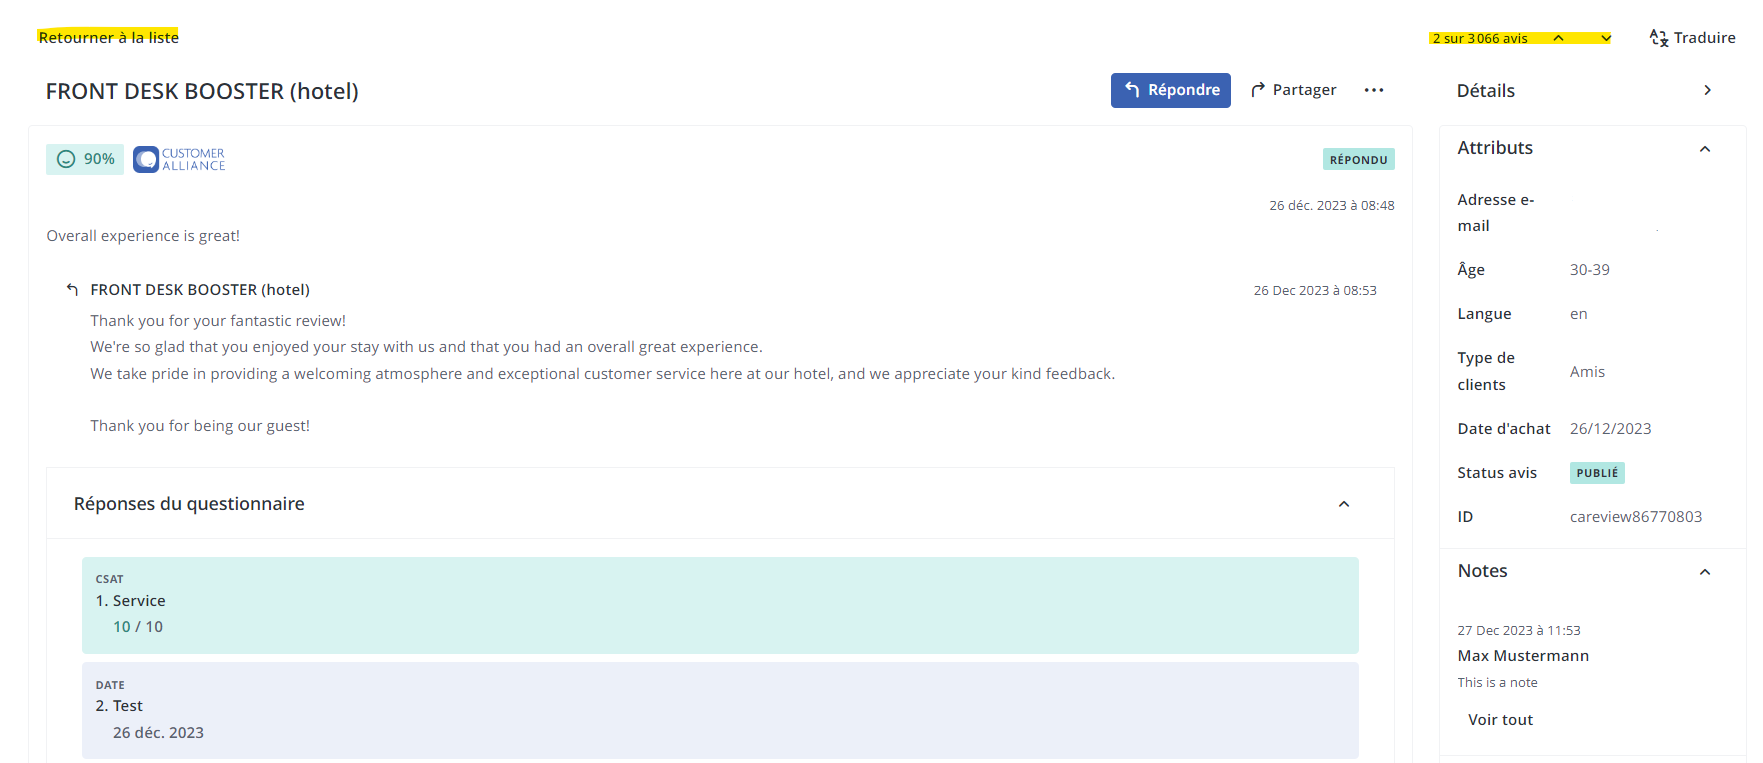Screen dimensions: 1763x763
Task: Click the note timestamp 27 Dec 2023 à 11:53
Action: click(1519, 630)
